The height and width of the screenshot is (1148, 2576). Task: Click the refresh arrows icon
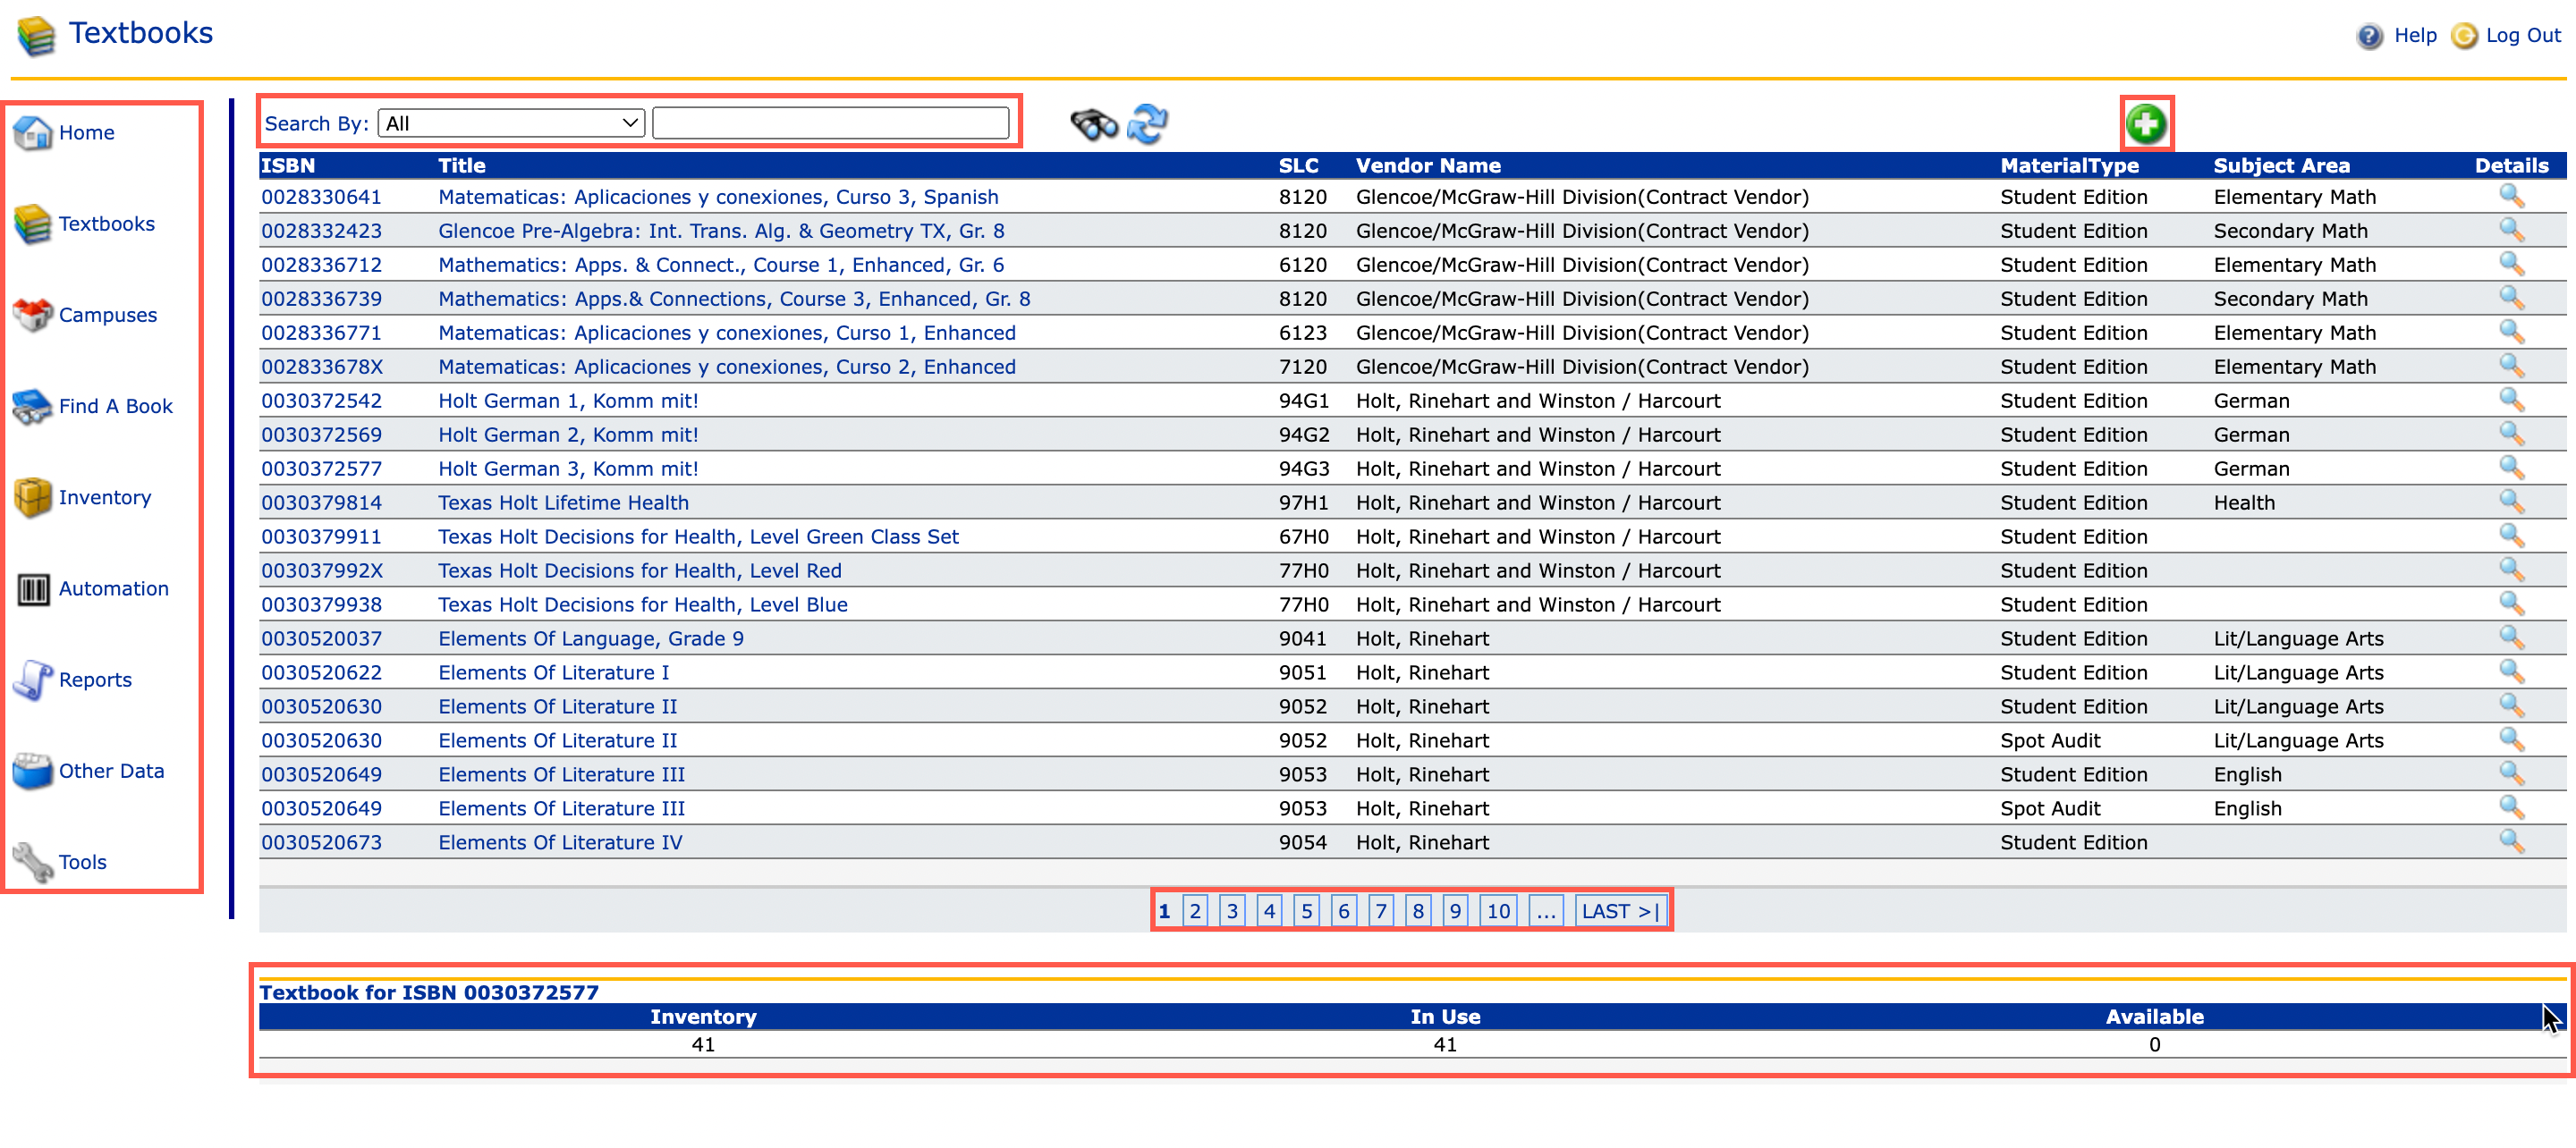coord(1147,124)
